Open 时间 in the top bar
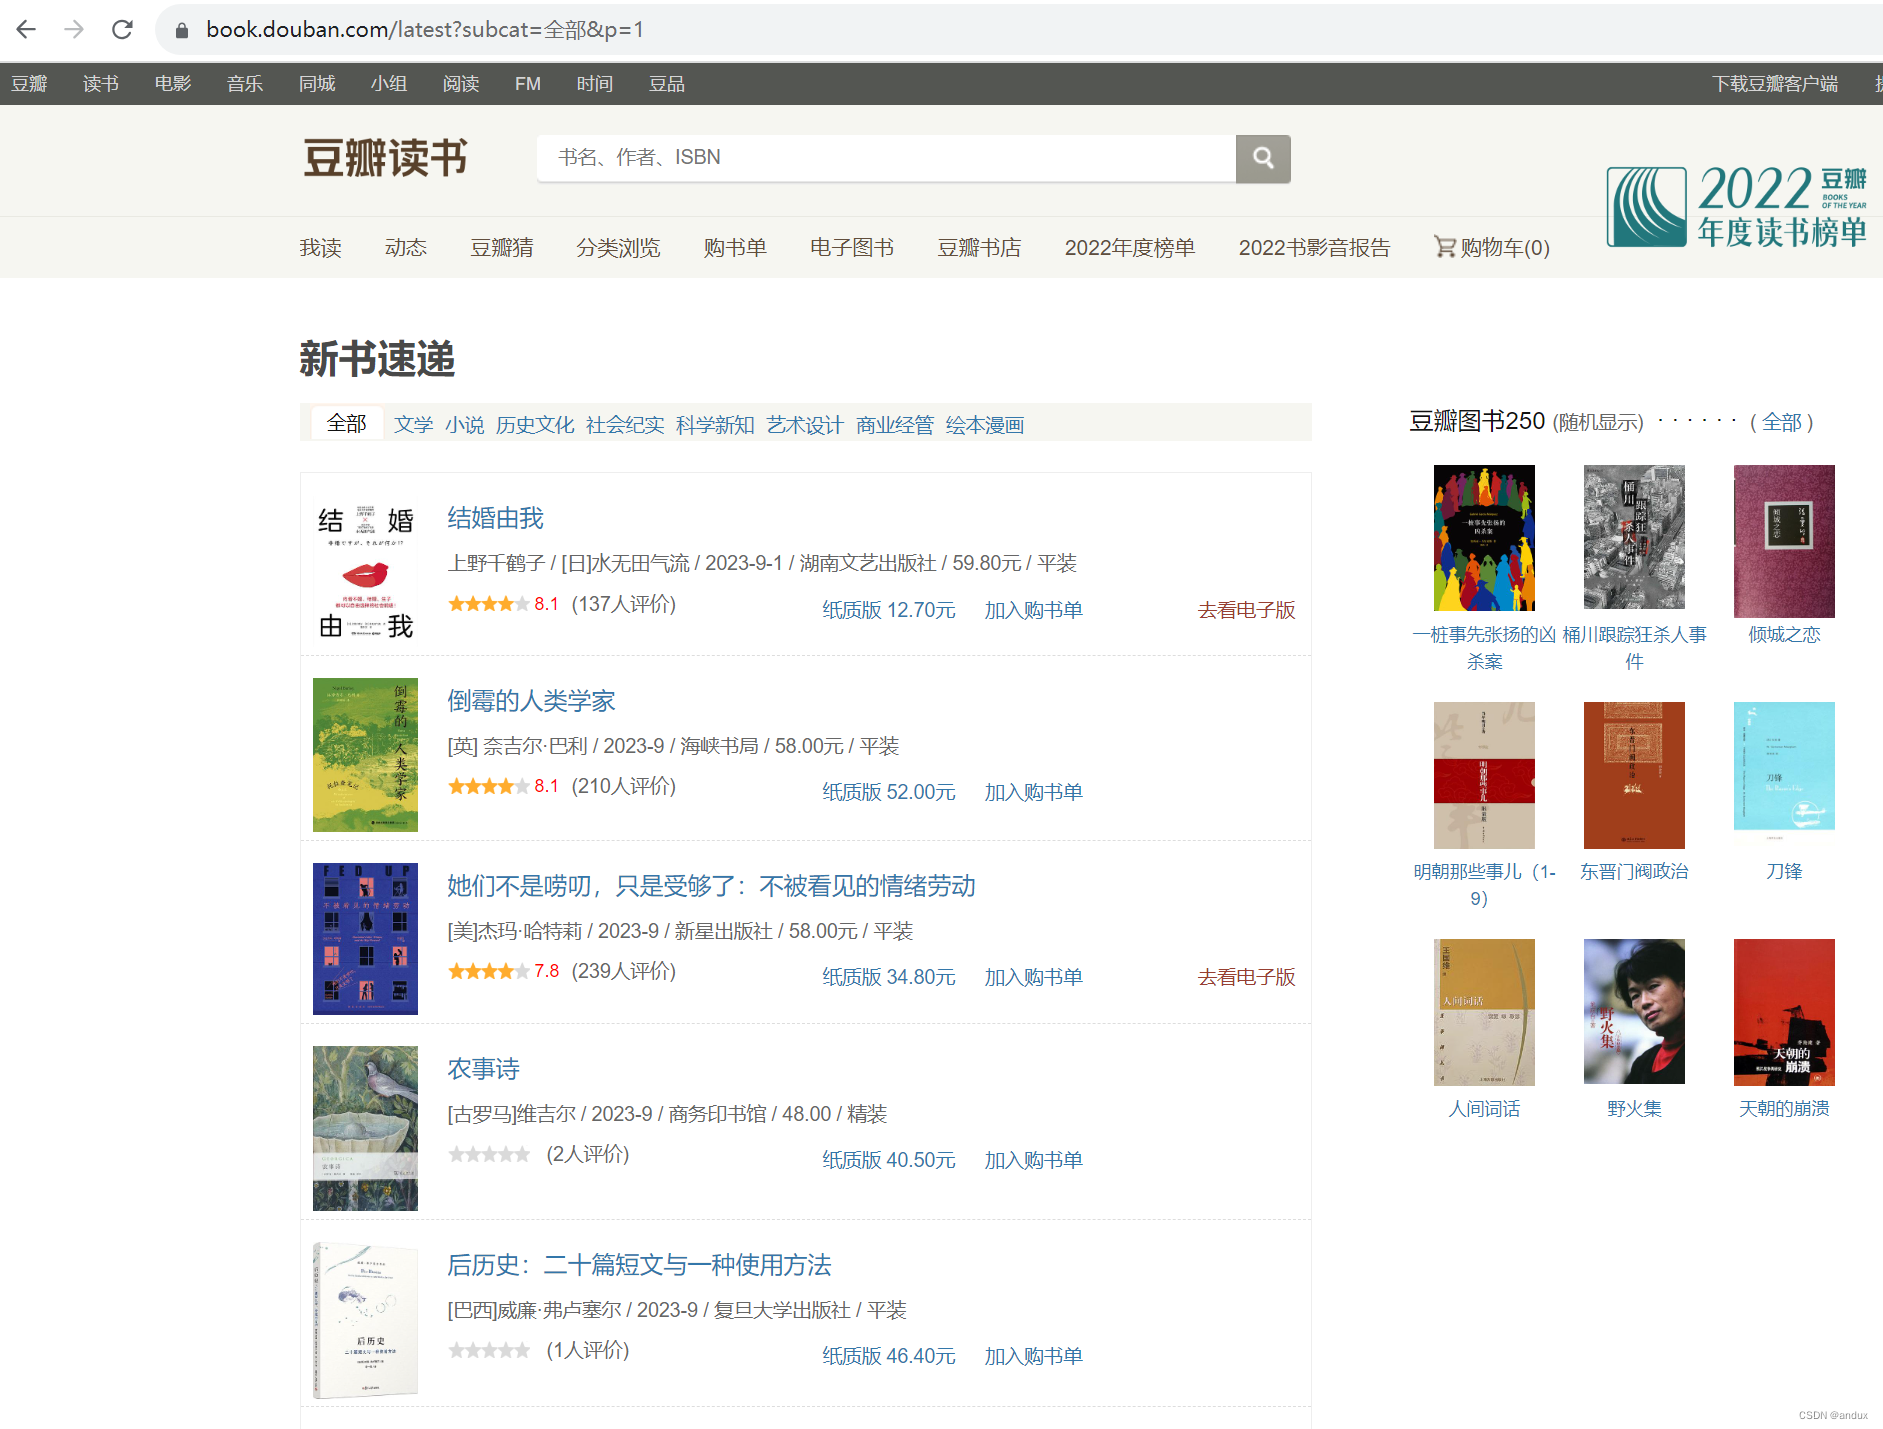Image resolution: width=1883 pixels, height=1429 pixels. pos(595,84)
